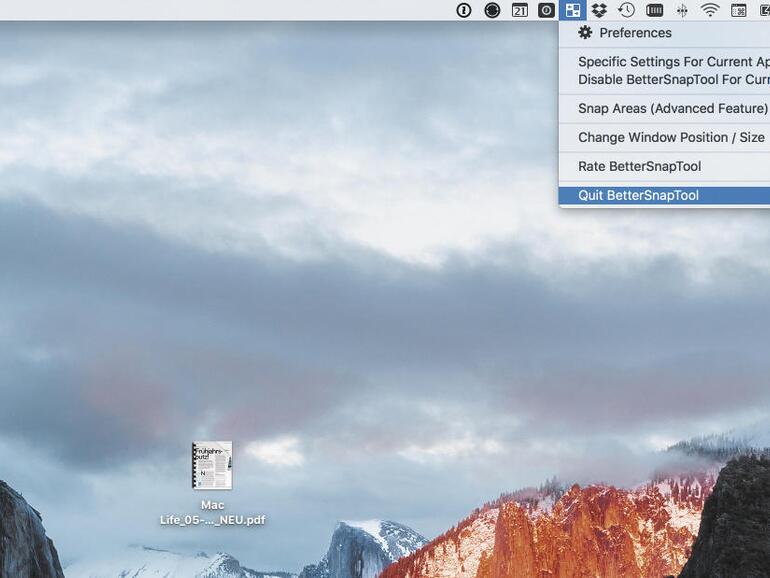Select Disable BetterSnapTool For Current App
Screen dimensions: 770x578
tap(664, 80)
